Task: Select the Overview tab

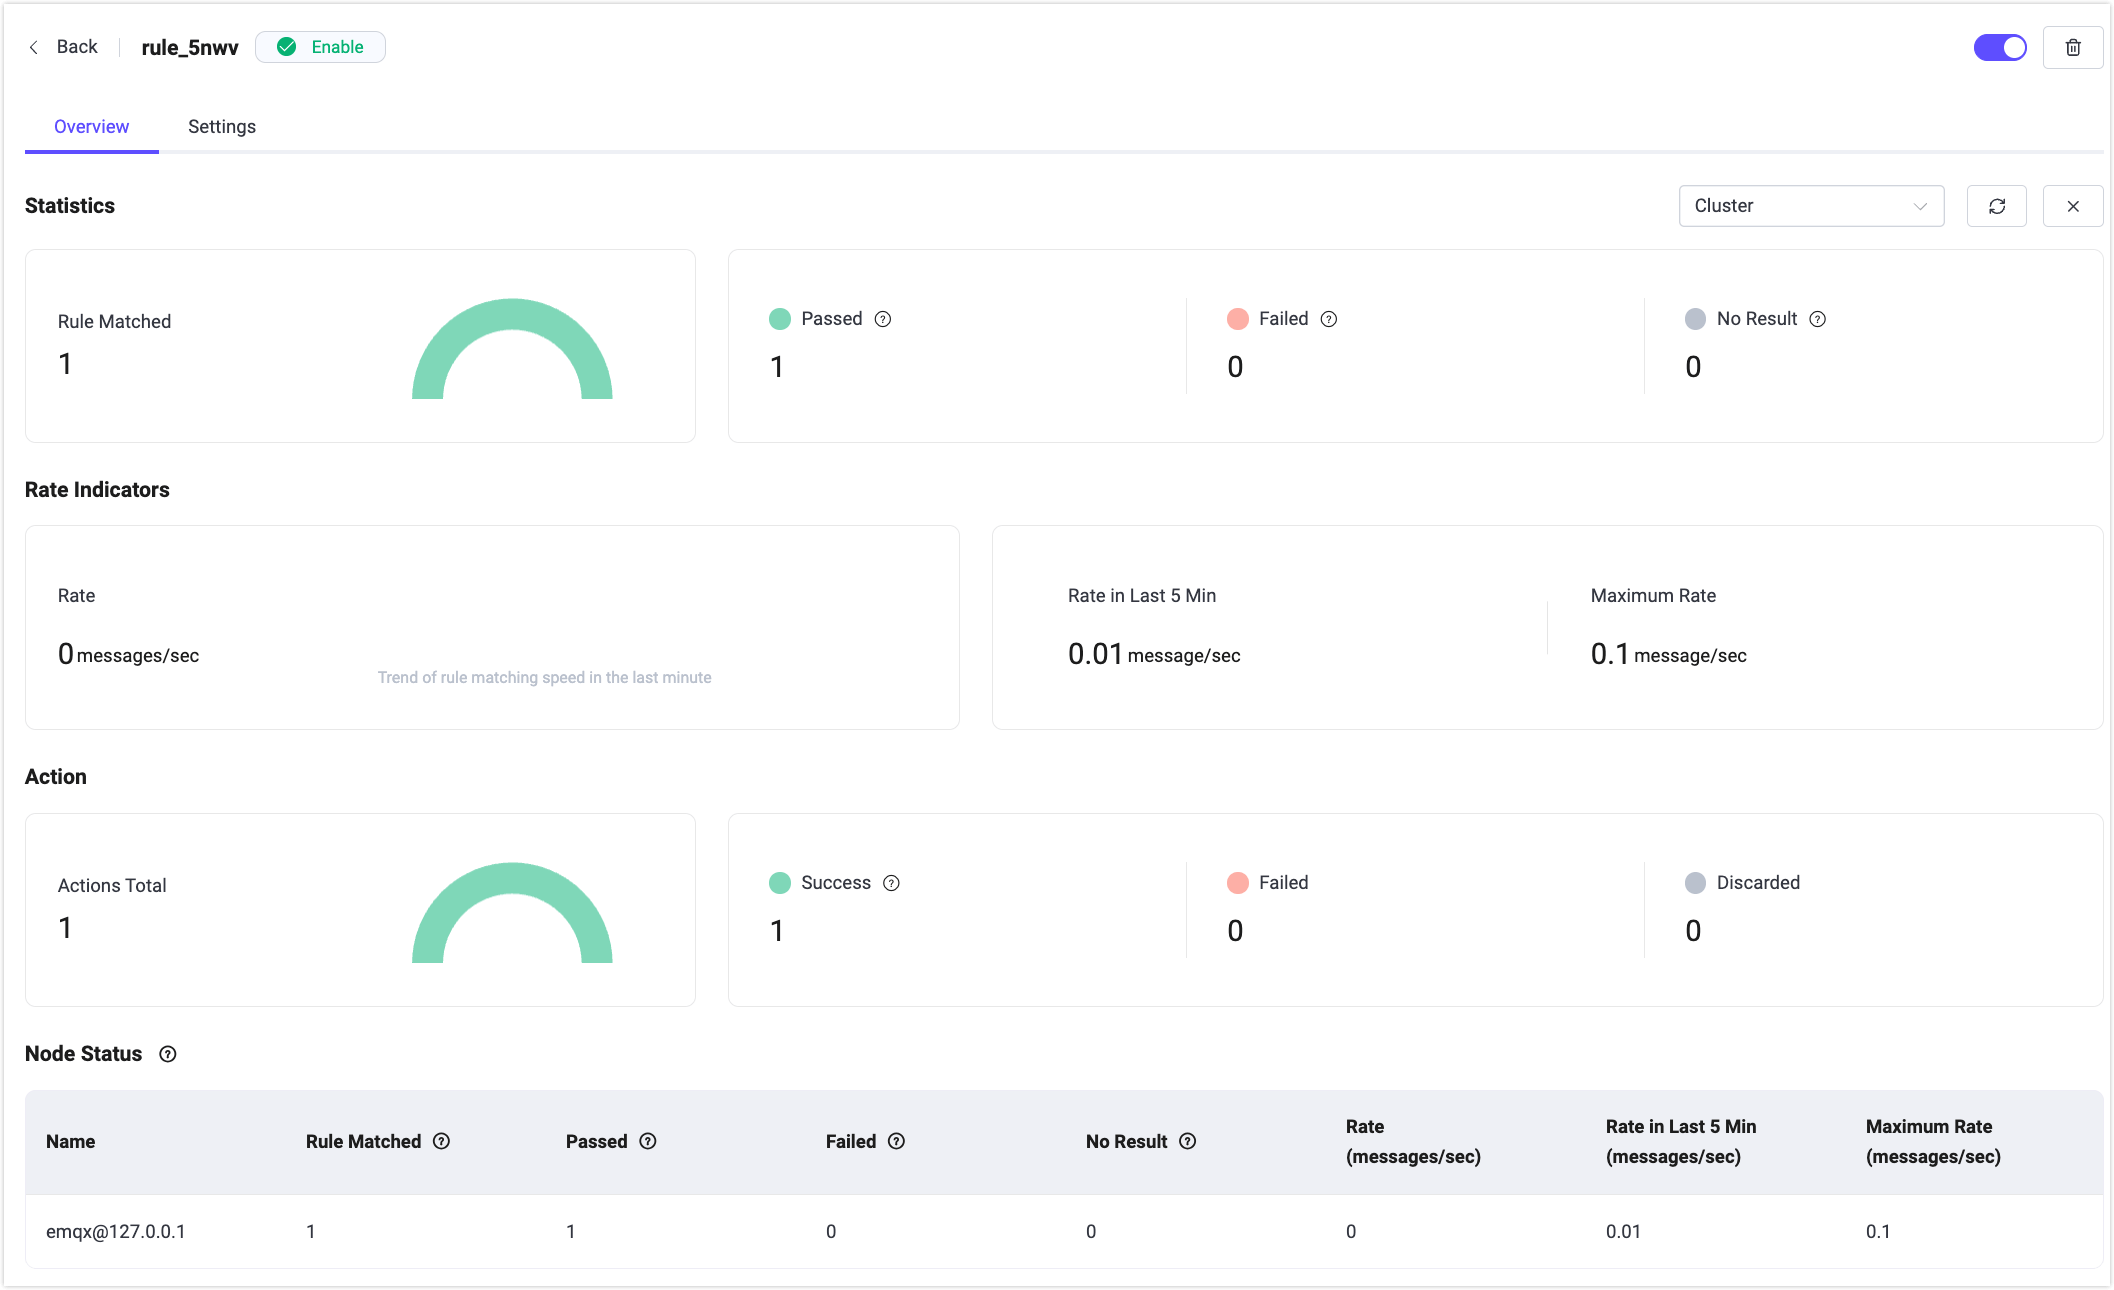Action: [91, 127]
